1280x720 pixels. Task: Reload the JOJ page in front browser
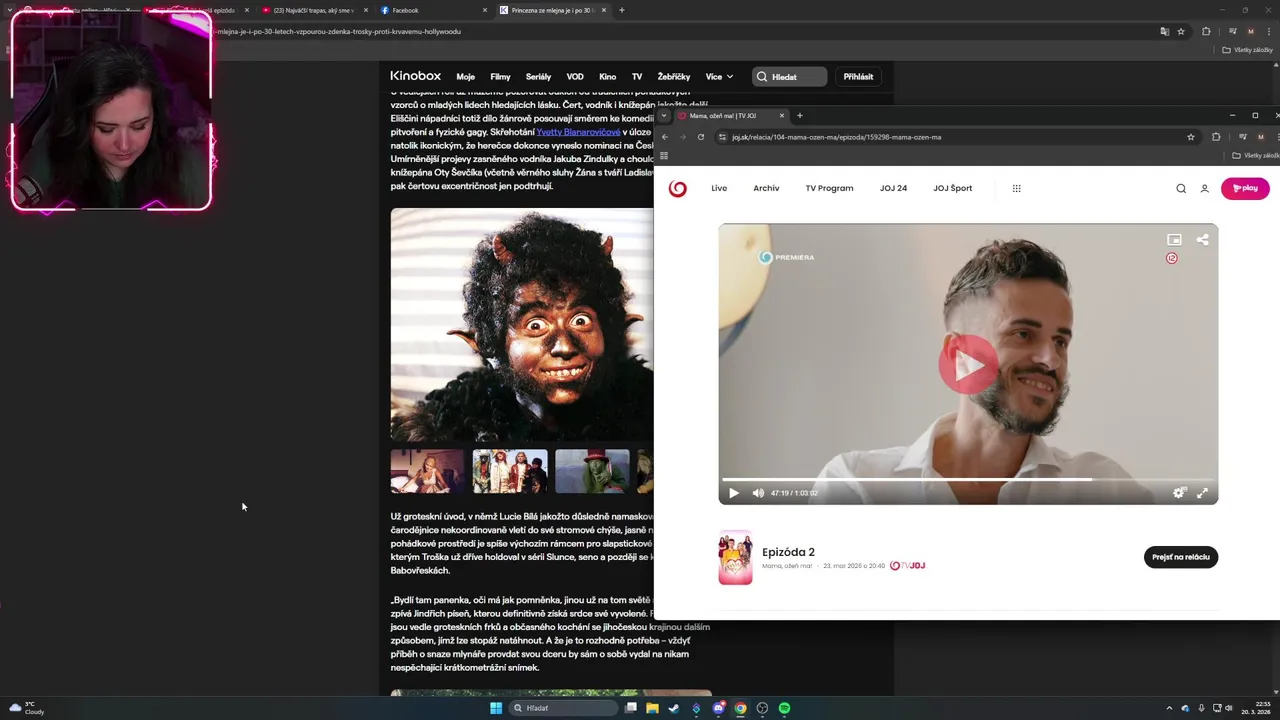point(700,137)
